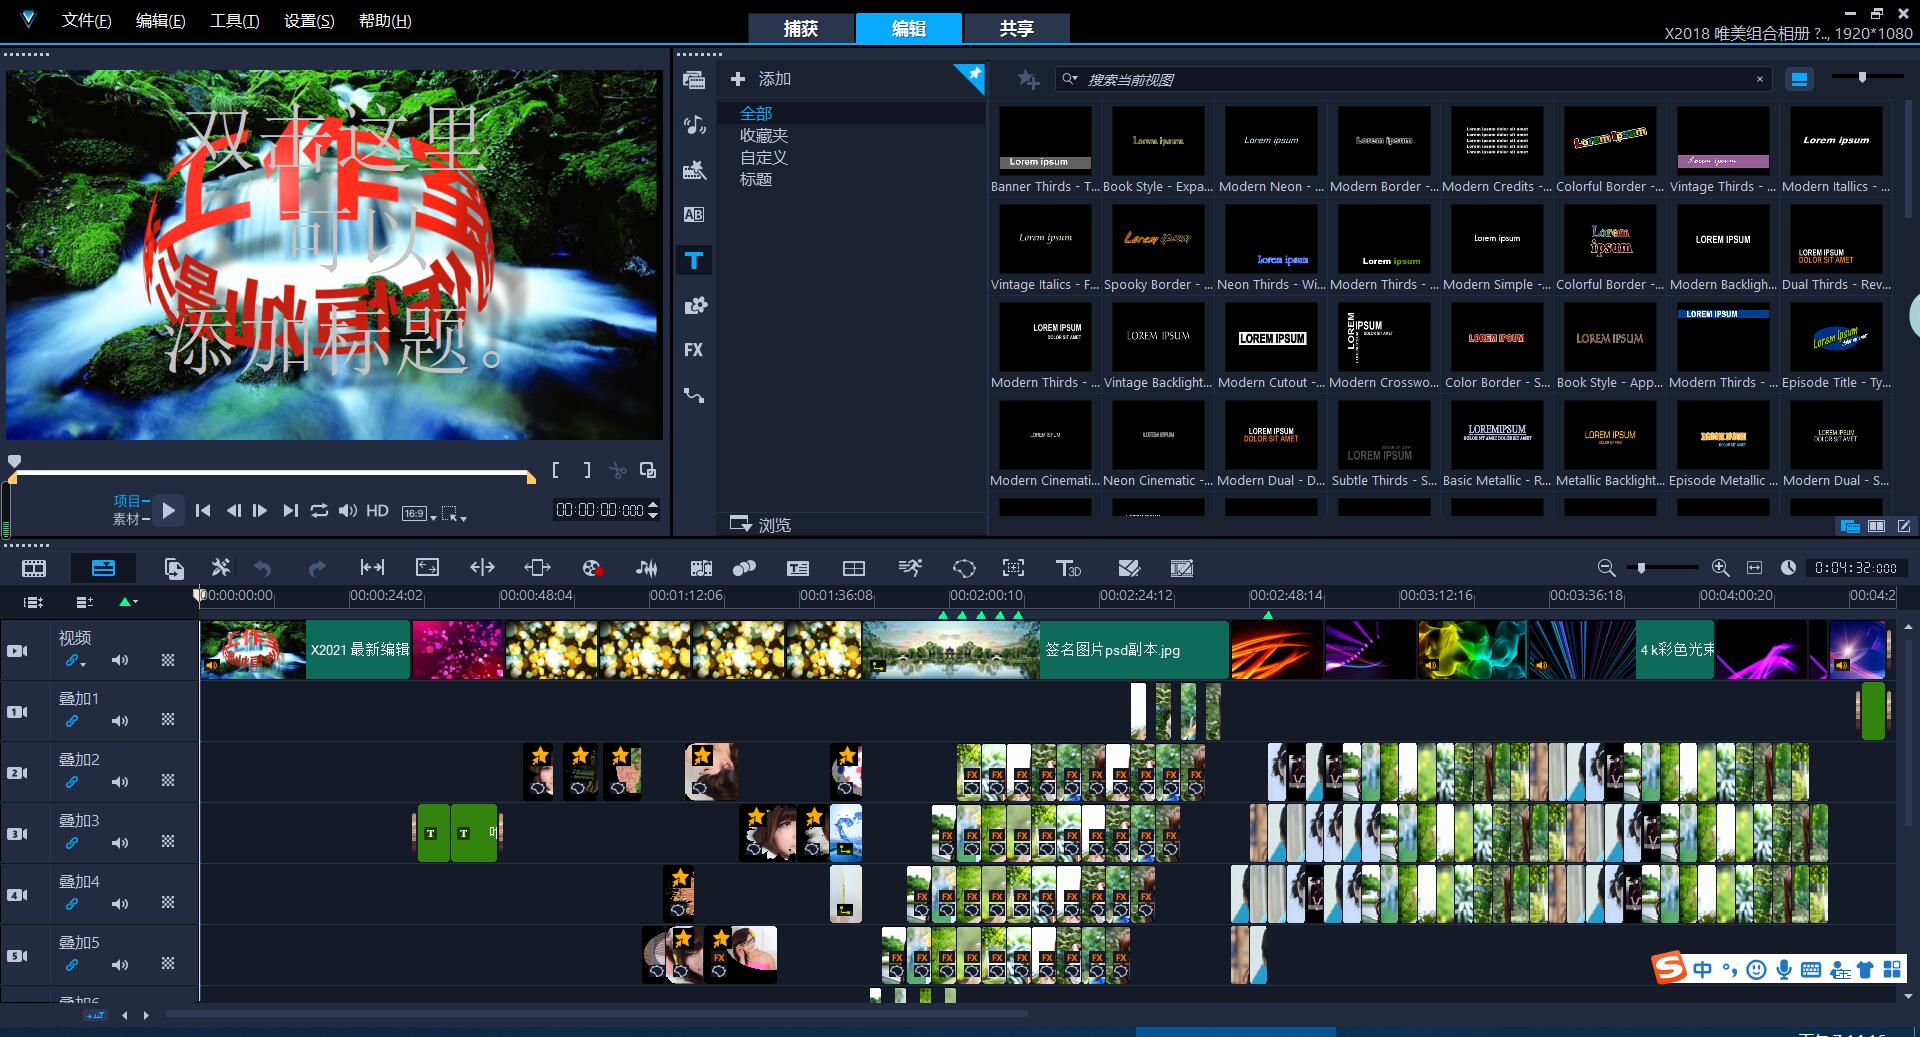Toggle HD preview mode
Viewport: 1920px width, 1037px height.
coord(377,510)
